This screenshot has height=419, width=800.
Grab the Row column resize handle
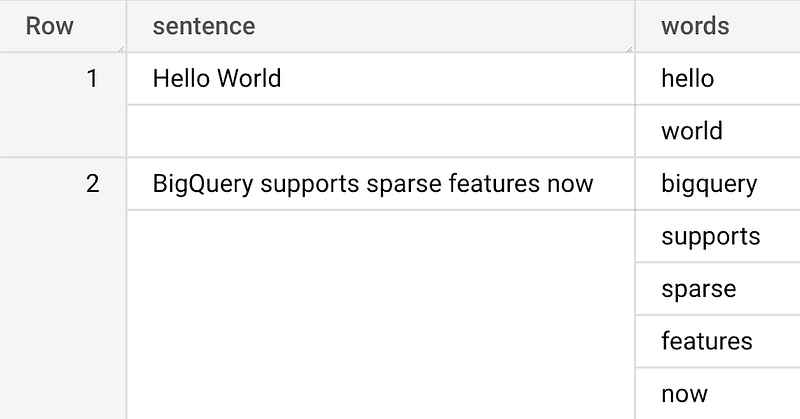120,49
